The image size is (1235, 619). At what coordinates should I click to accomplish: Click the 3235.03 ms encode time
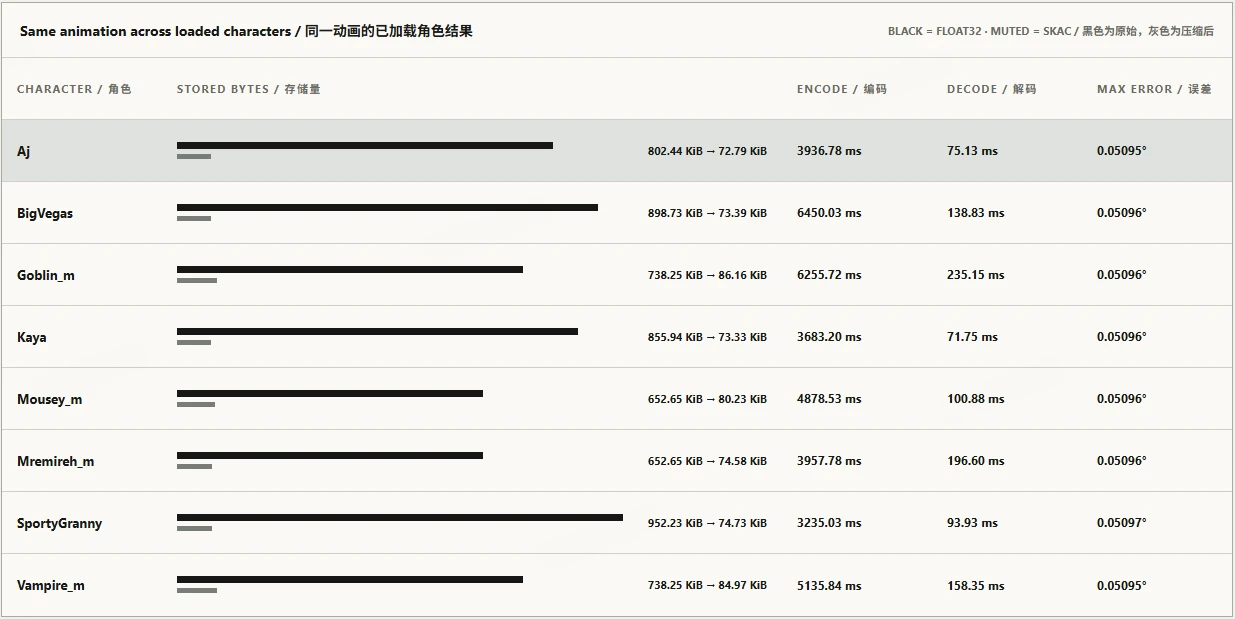click(829, 523)
